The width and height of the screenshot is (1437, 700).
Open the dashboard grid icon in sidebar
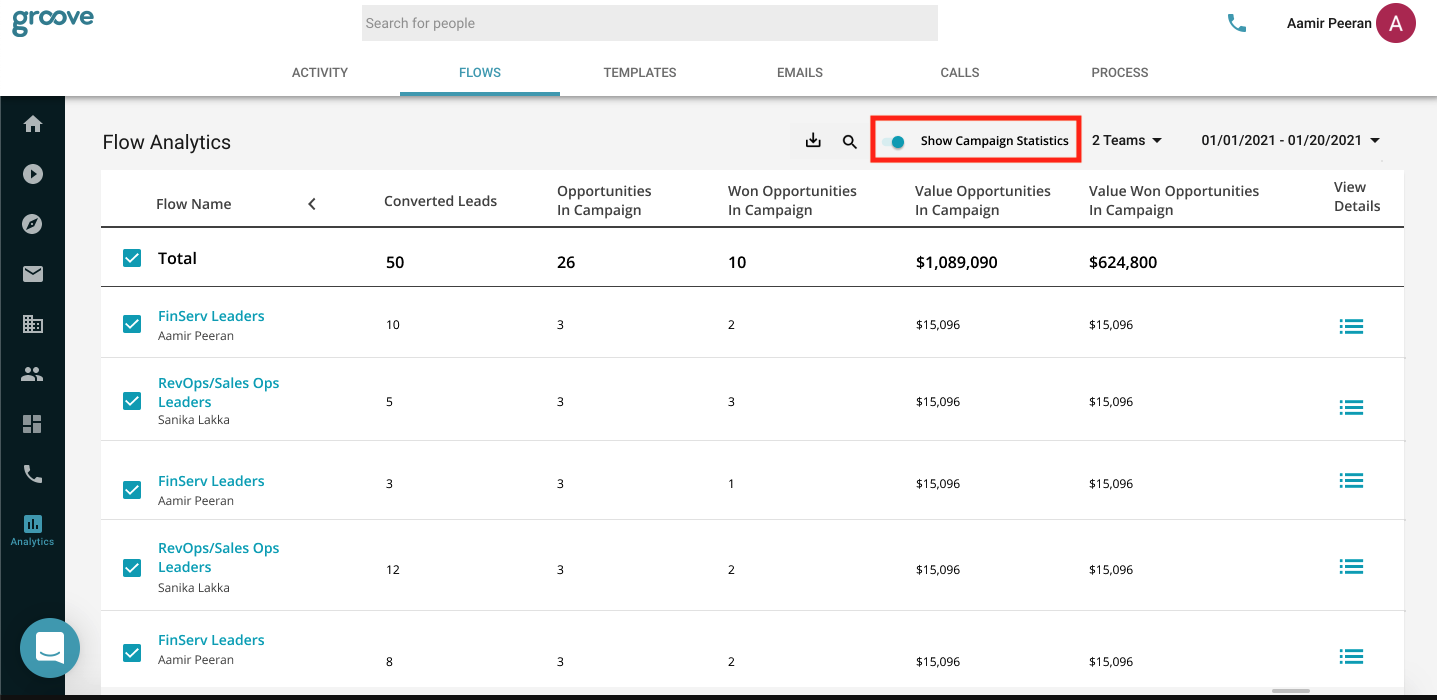[x=33, y=424]
